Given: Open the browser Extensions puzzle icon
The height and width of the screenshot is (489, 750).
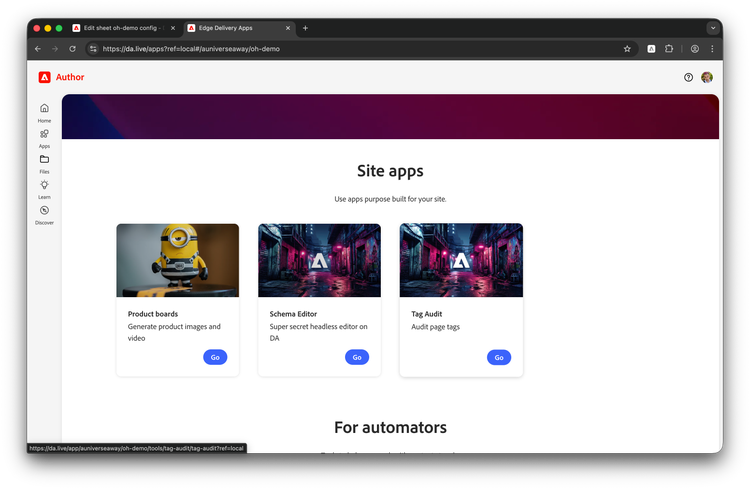Looking at the screenshot, I should [672, 48].
